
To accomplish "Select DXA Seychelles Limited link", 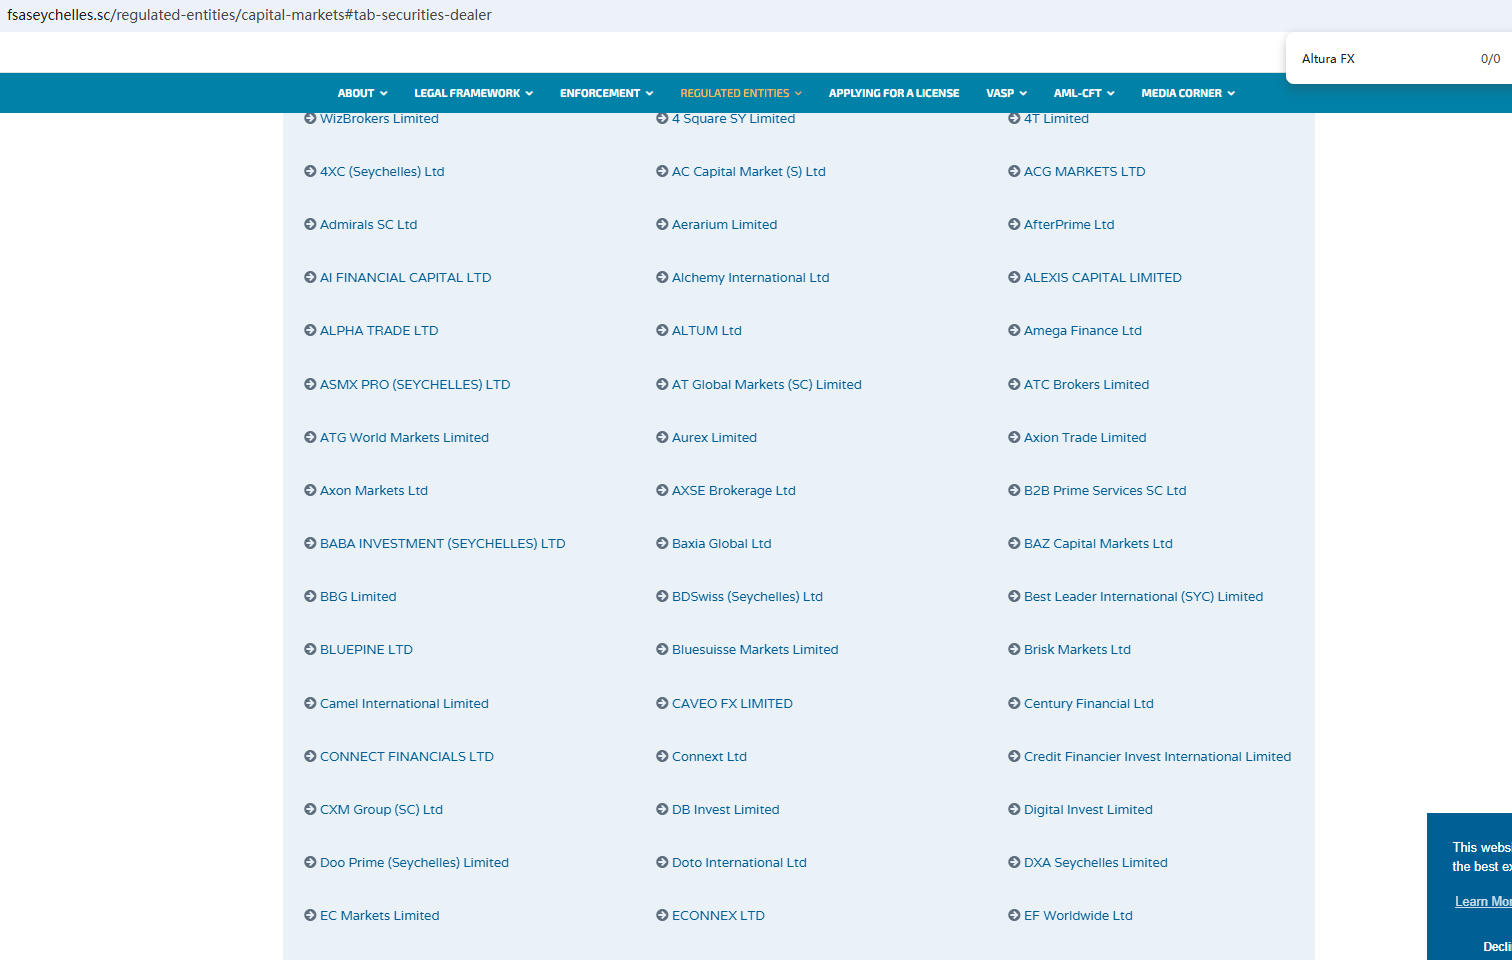I will point(1095,862).
